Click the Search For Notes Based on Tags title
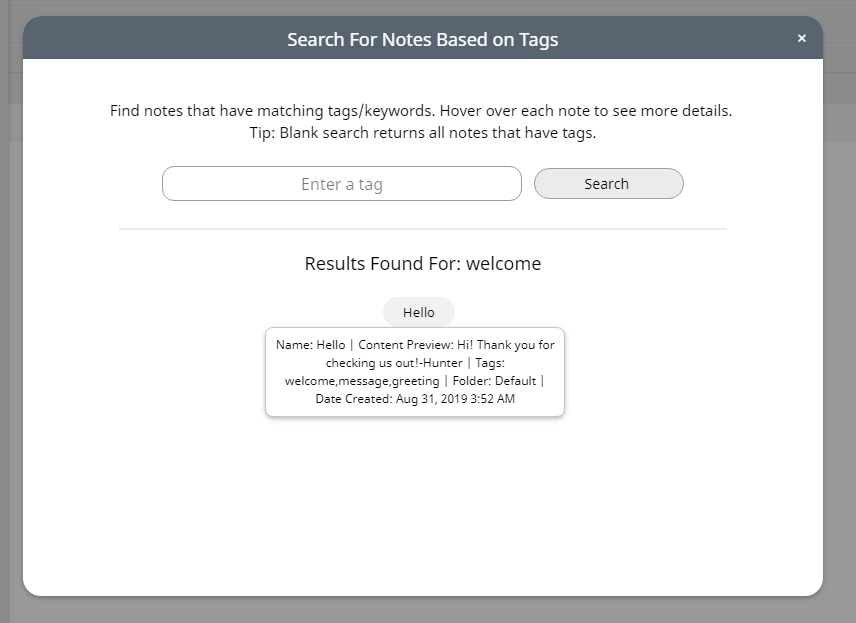 pos(423,39)
